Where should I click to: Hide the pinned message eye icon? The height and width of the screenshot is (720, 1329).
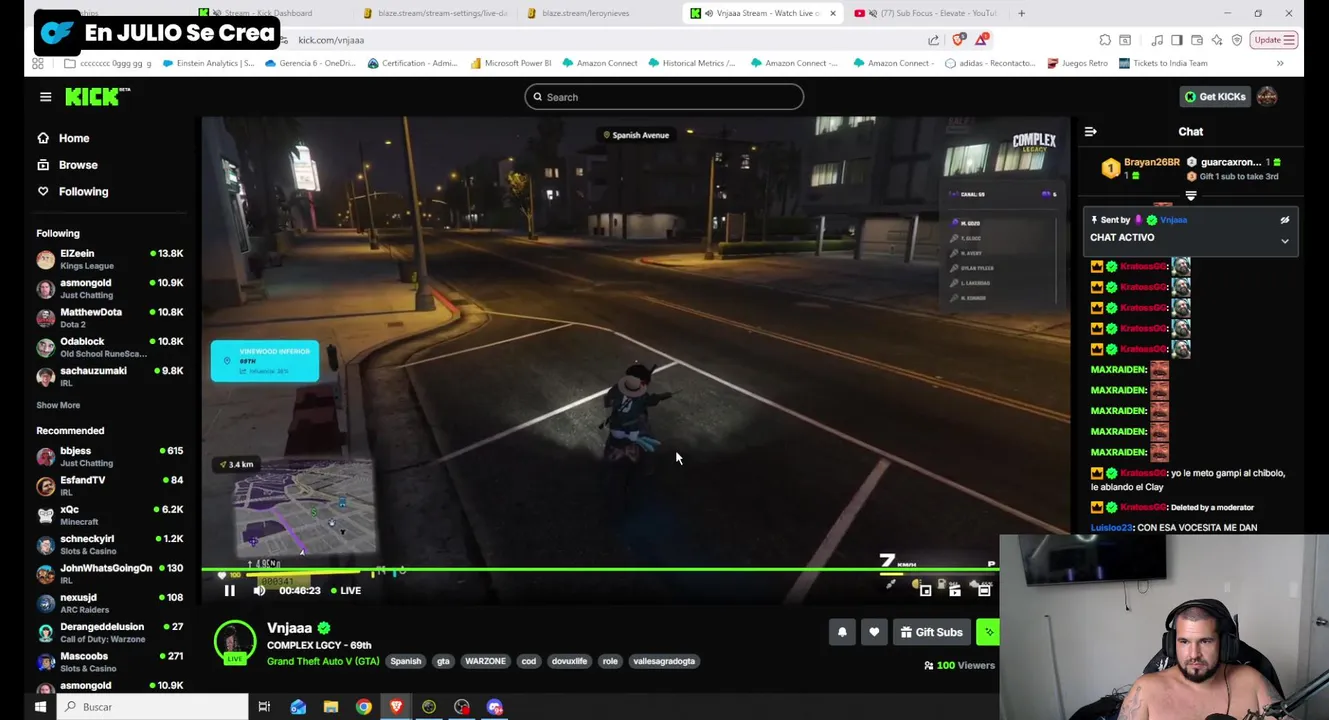1285,220
